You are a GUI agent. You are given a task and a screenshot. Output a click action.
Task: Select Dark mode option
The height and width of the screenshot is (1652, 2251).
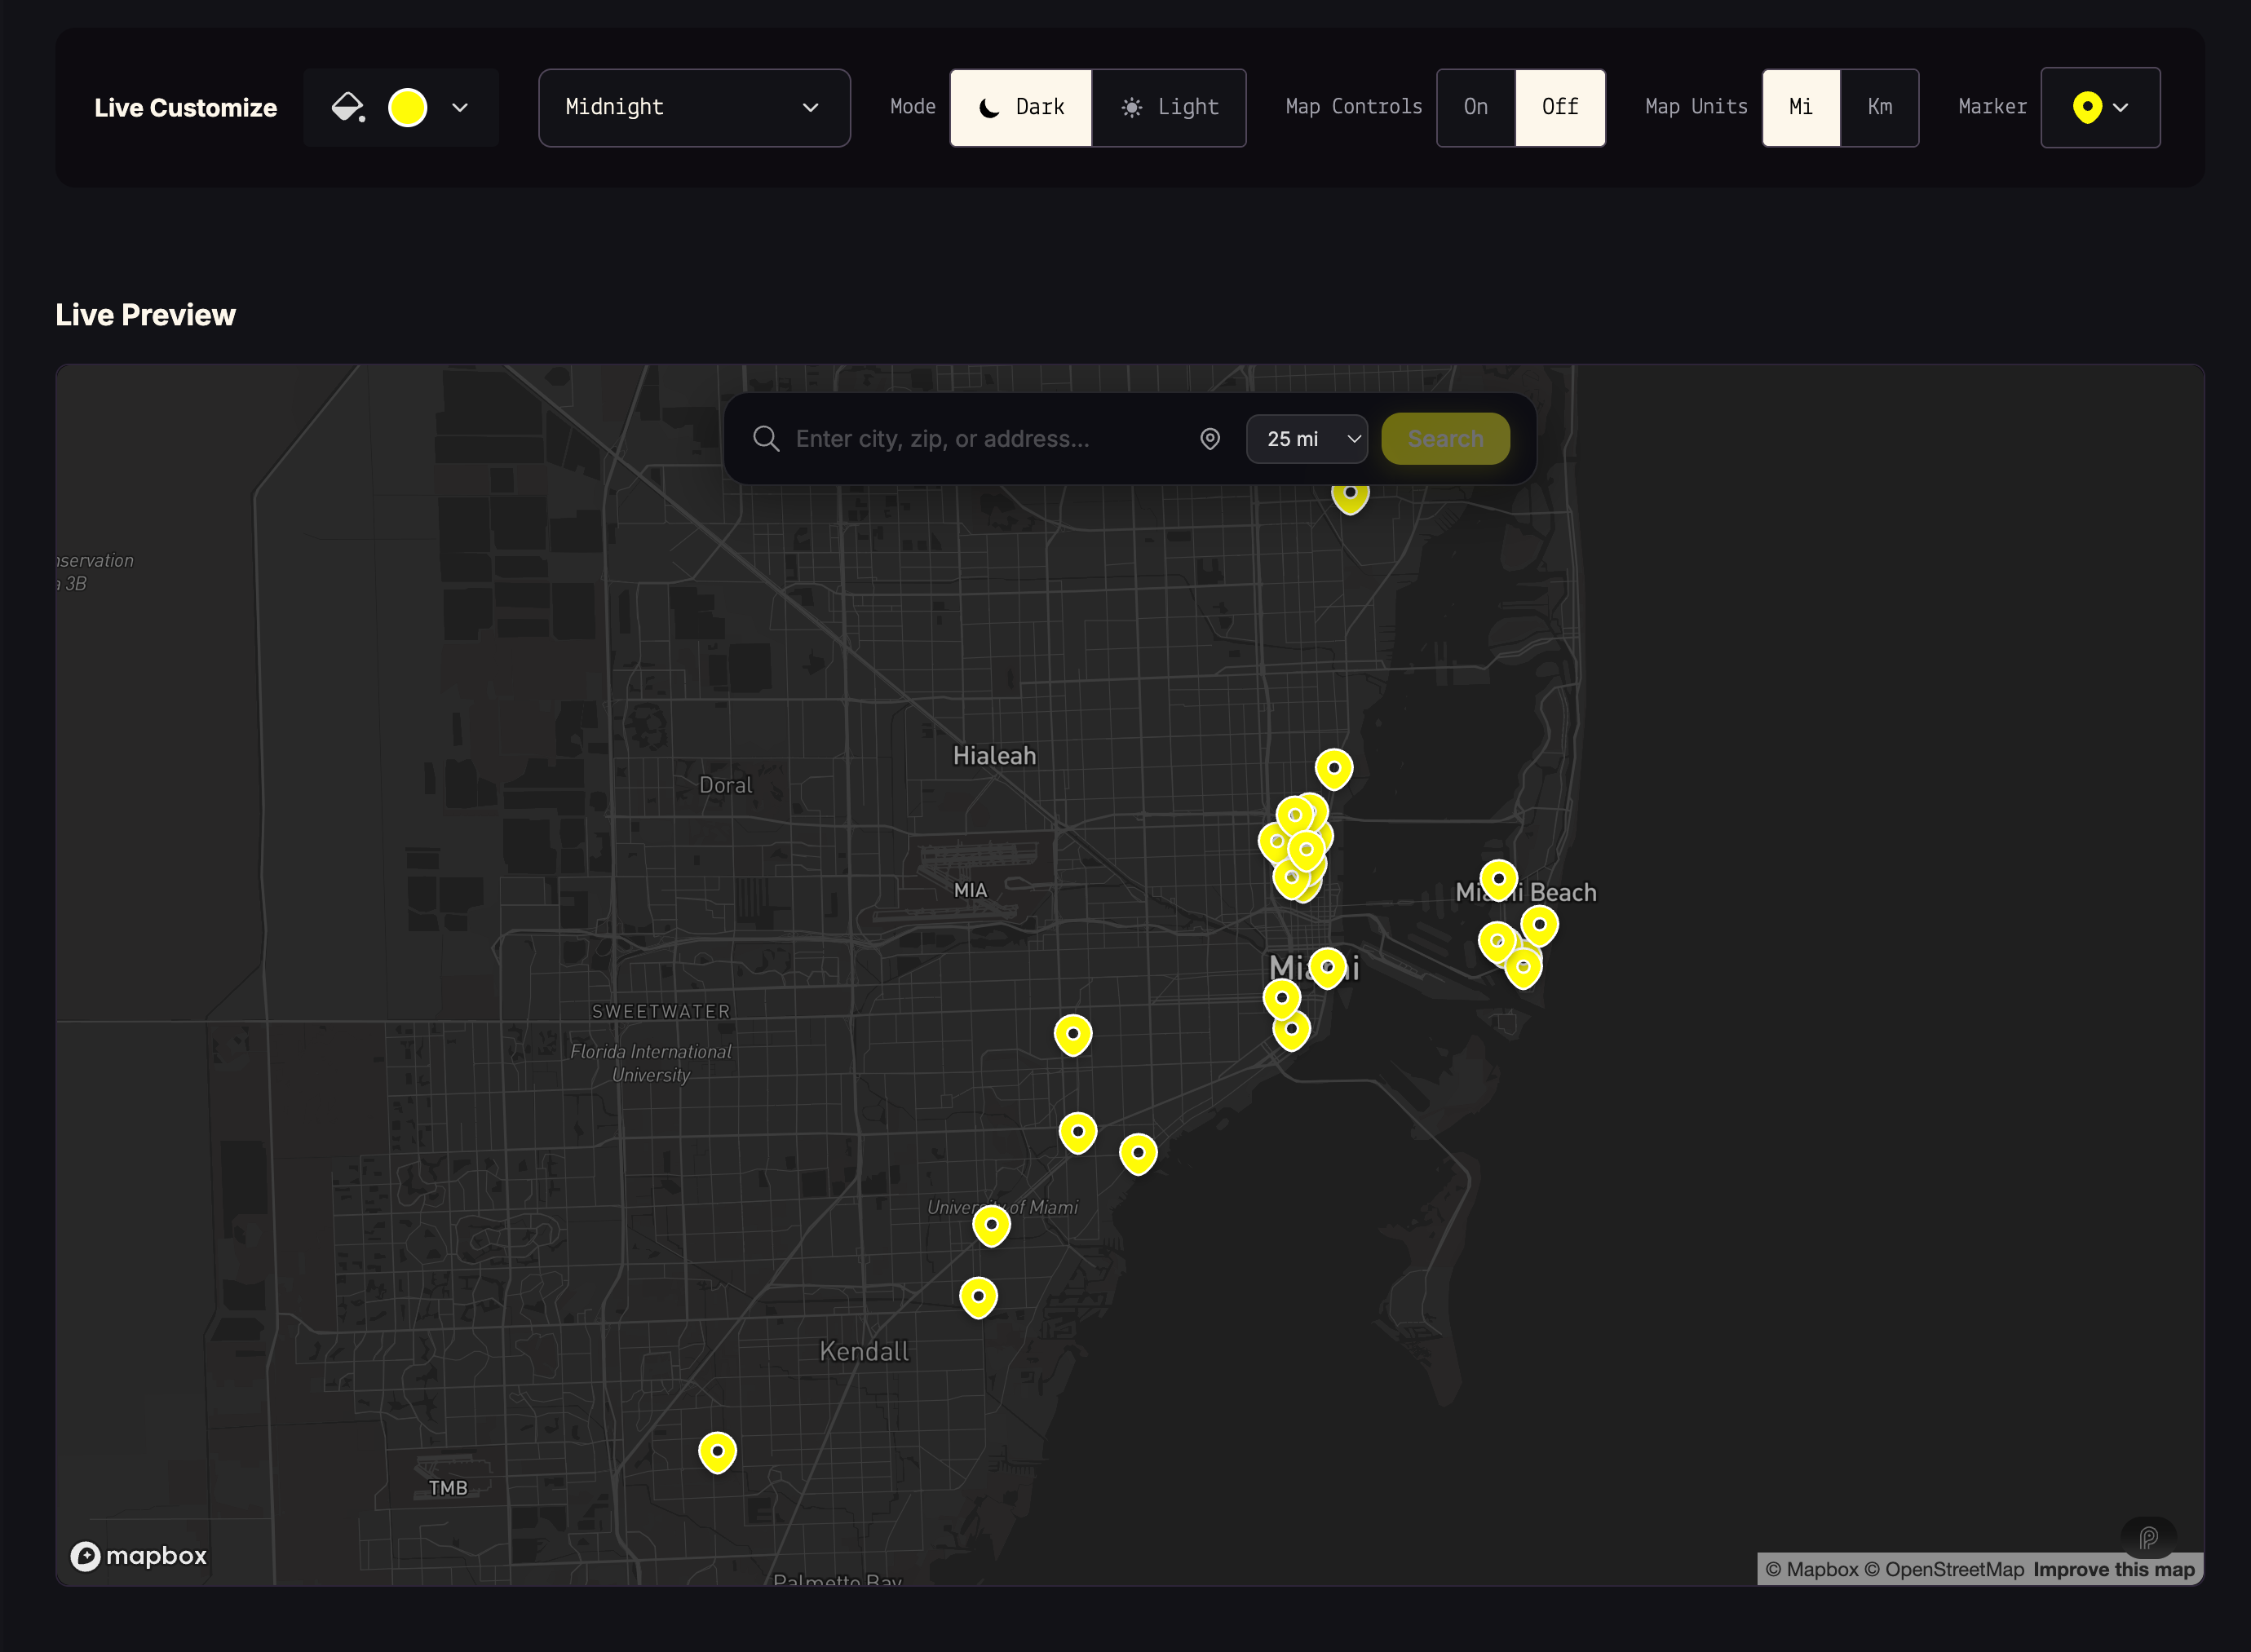tap(1021, 107)
